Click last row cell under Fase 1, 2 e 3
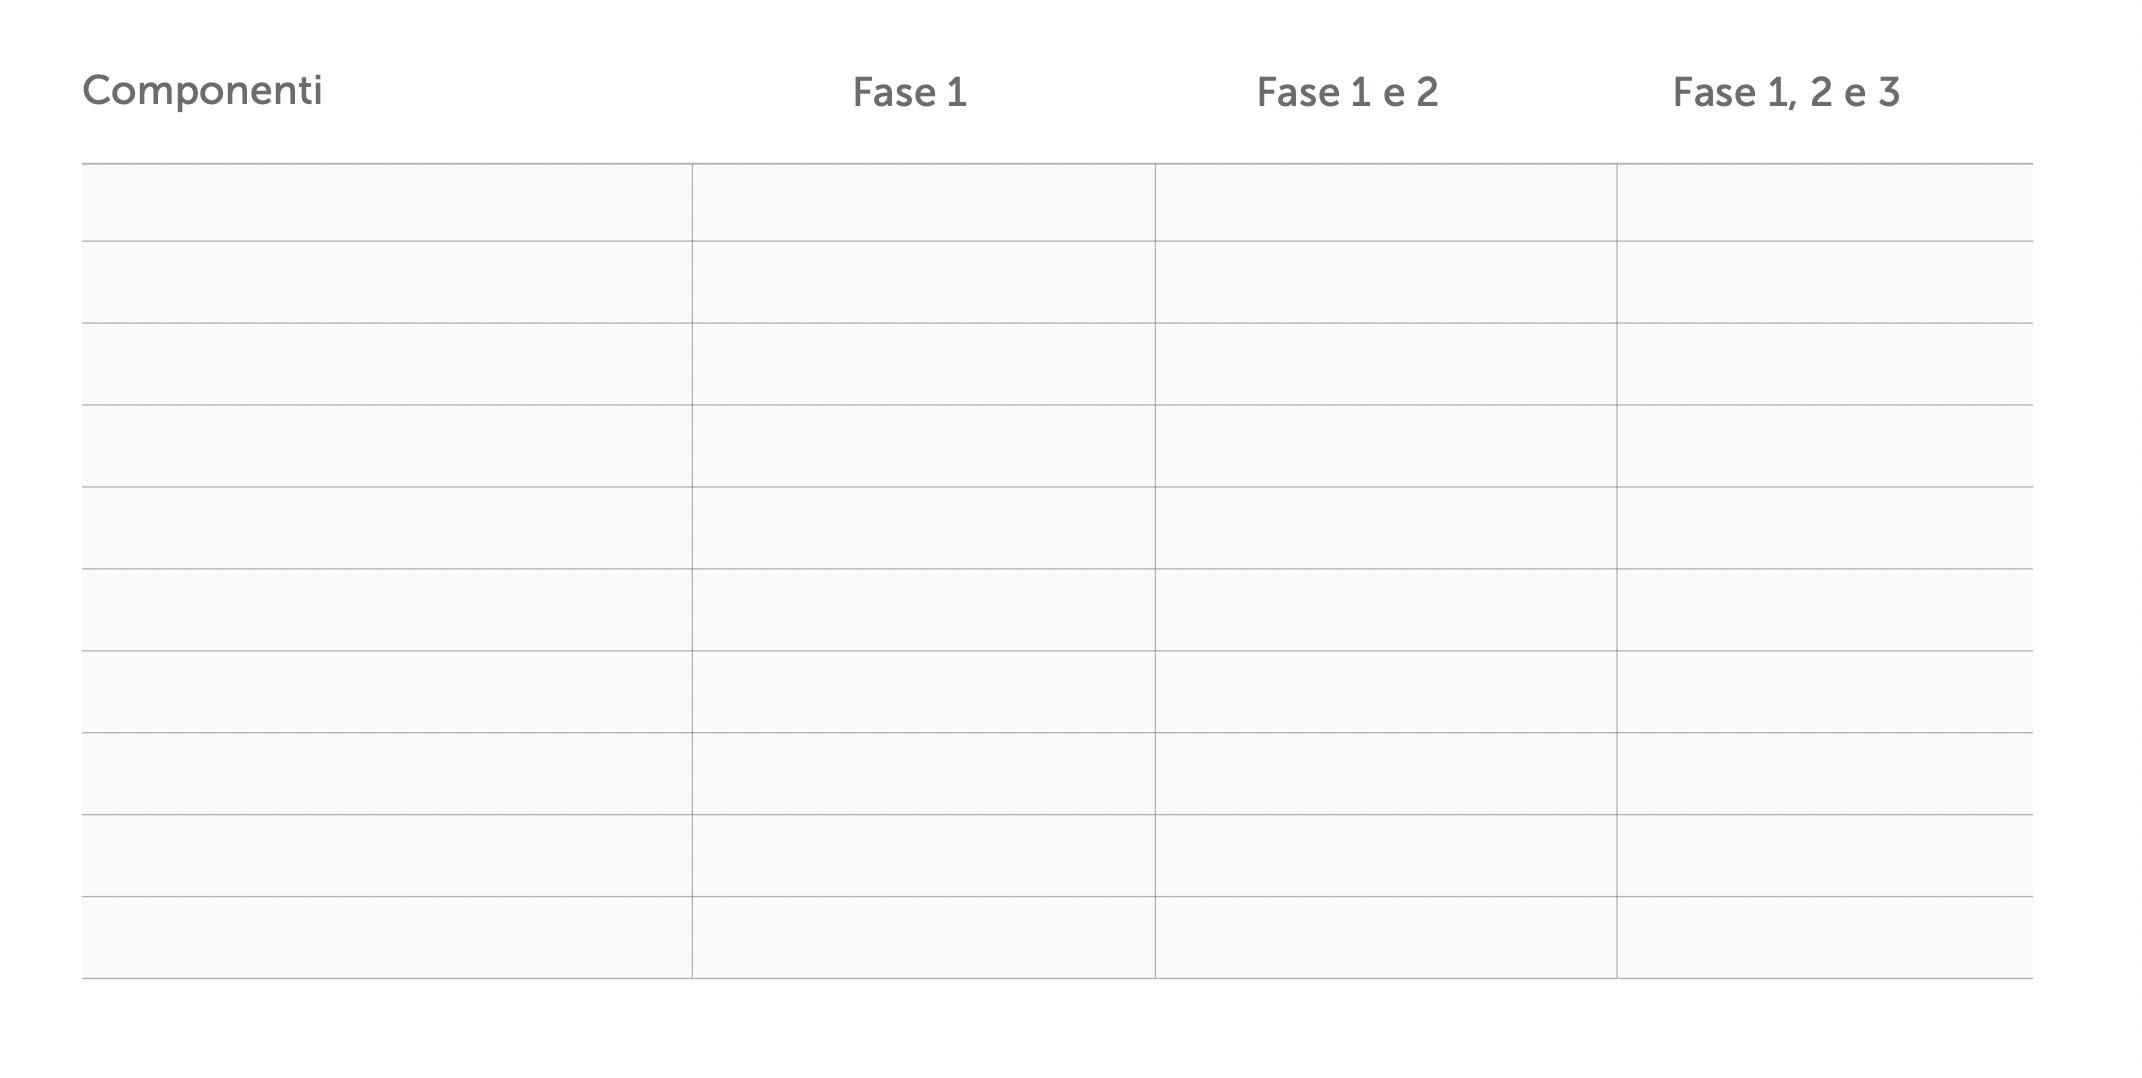 click(1824, 937)
